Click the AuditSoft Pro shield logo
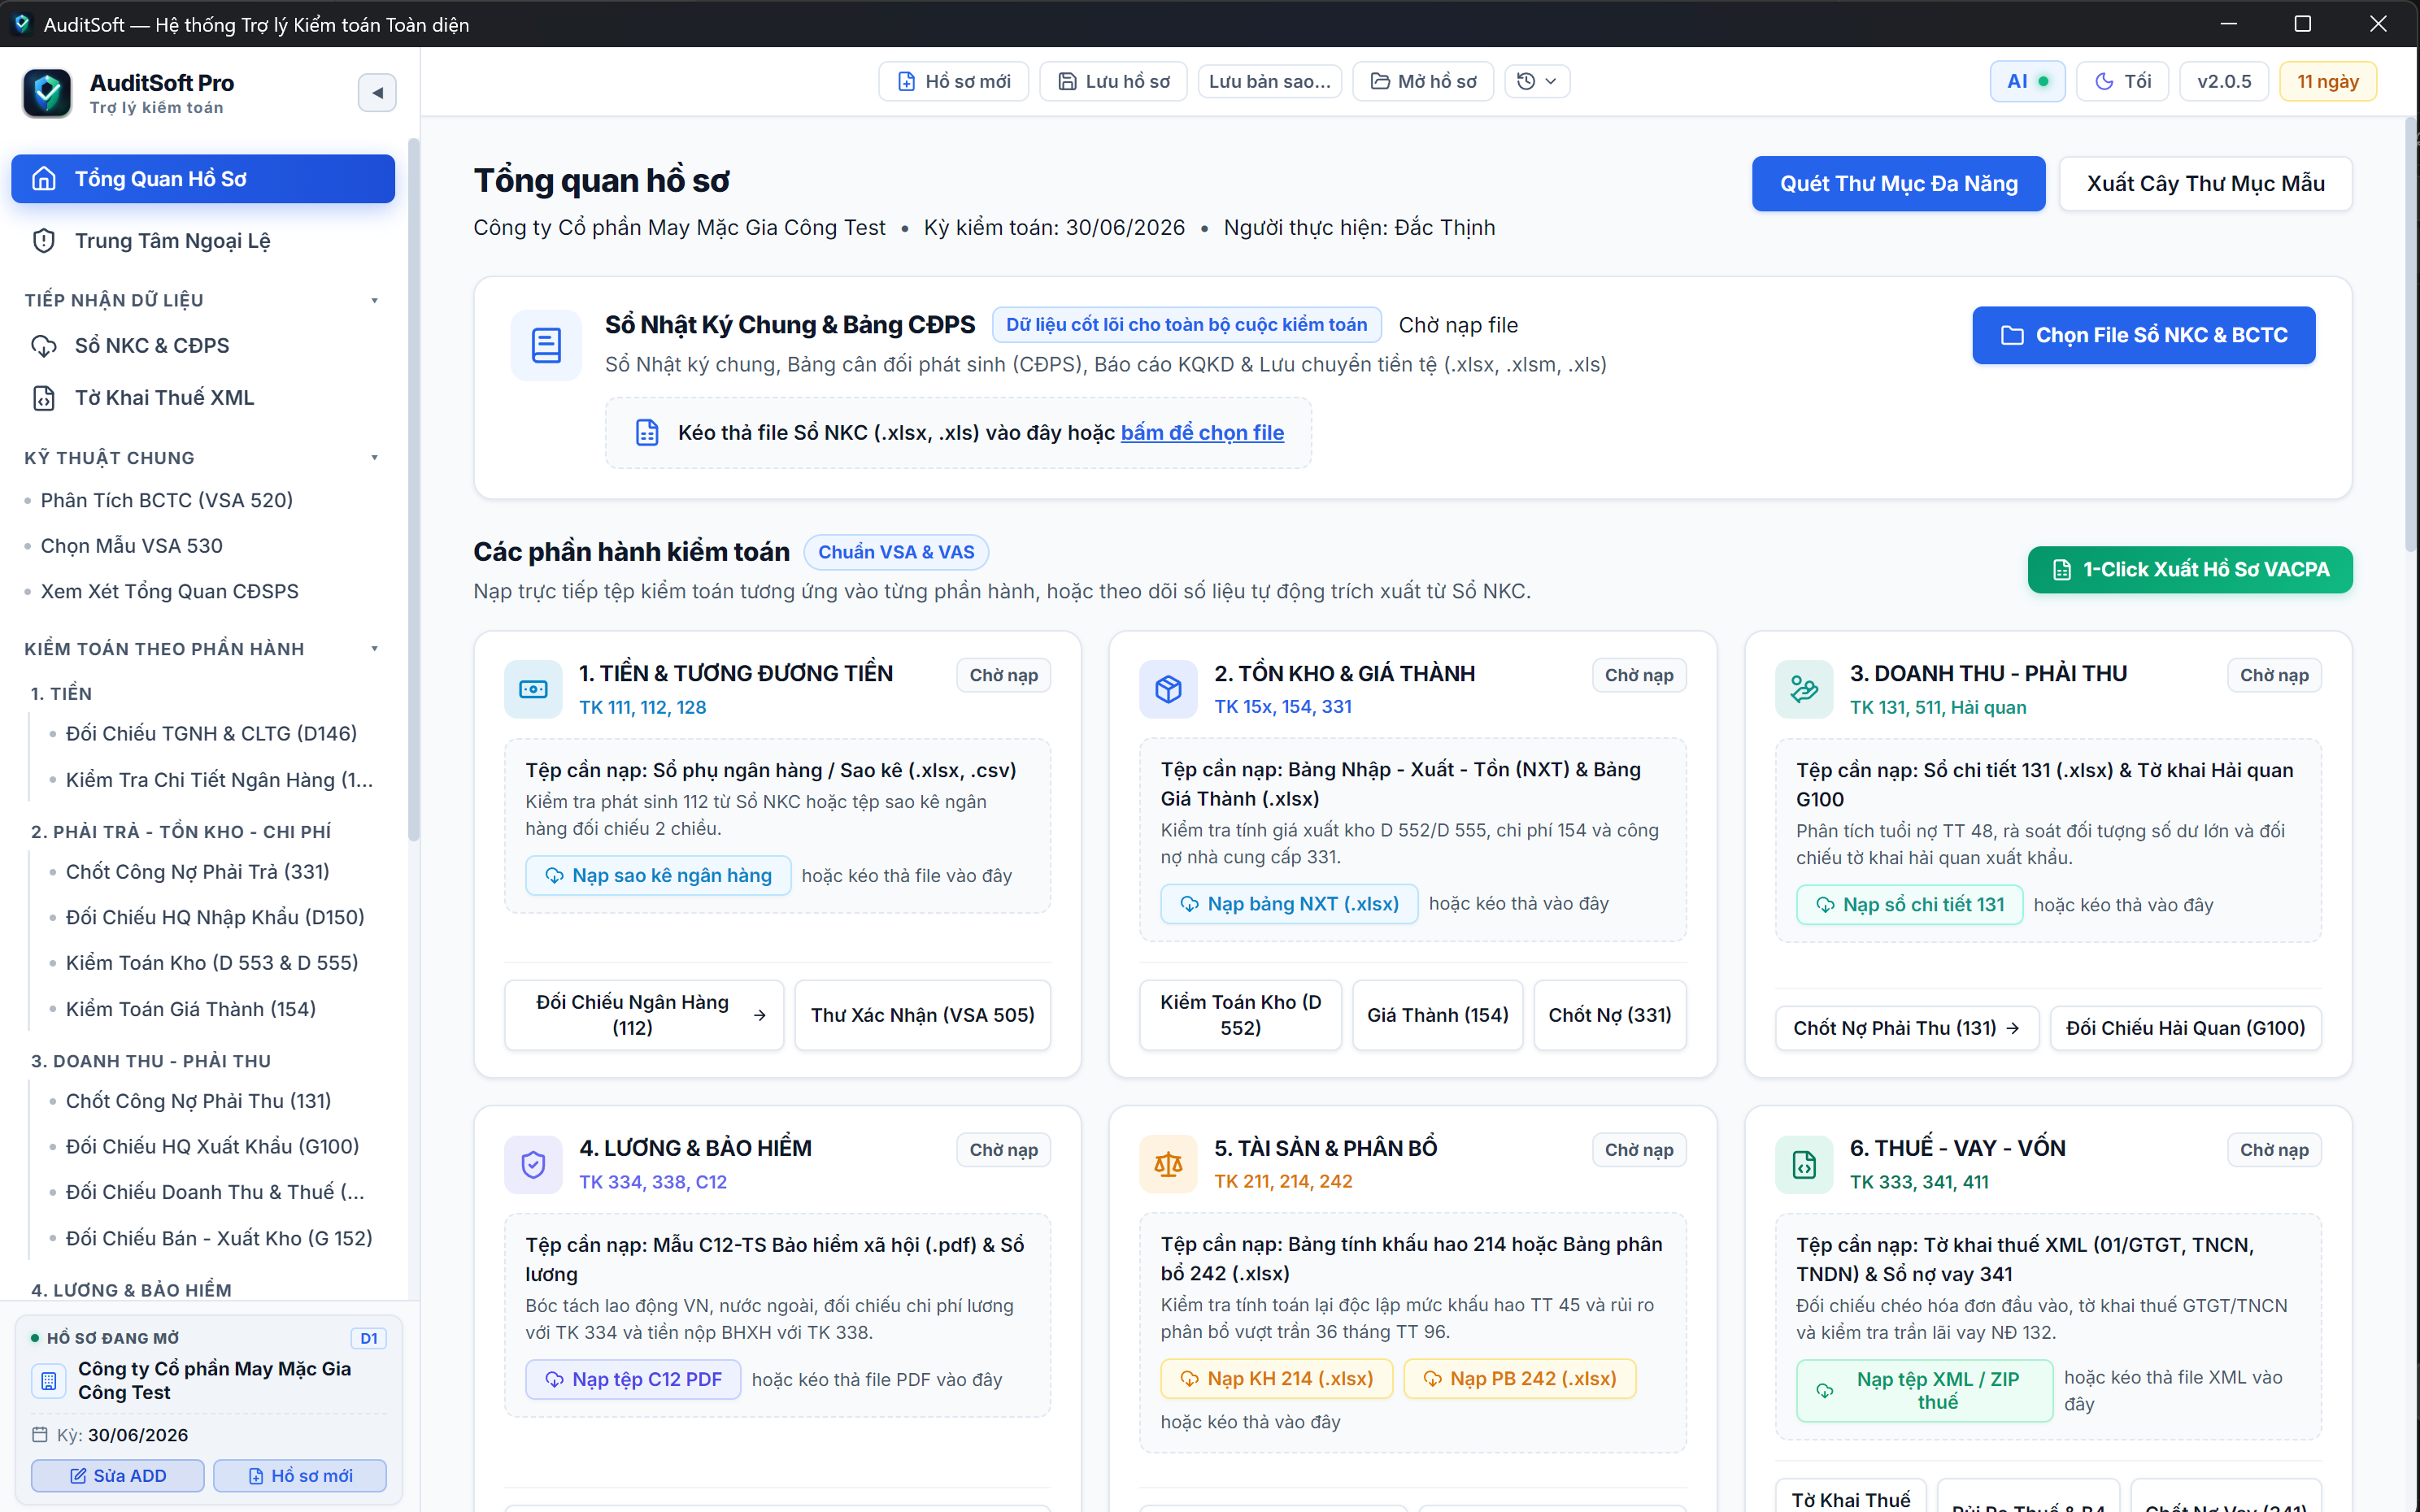The width and height of the screenshot is (2420, 1512). [47, 93]
